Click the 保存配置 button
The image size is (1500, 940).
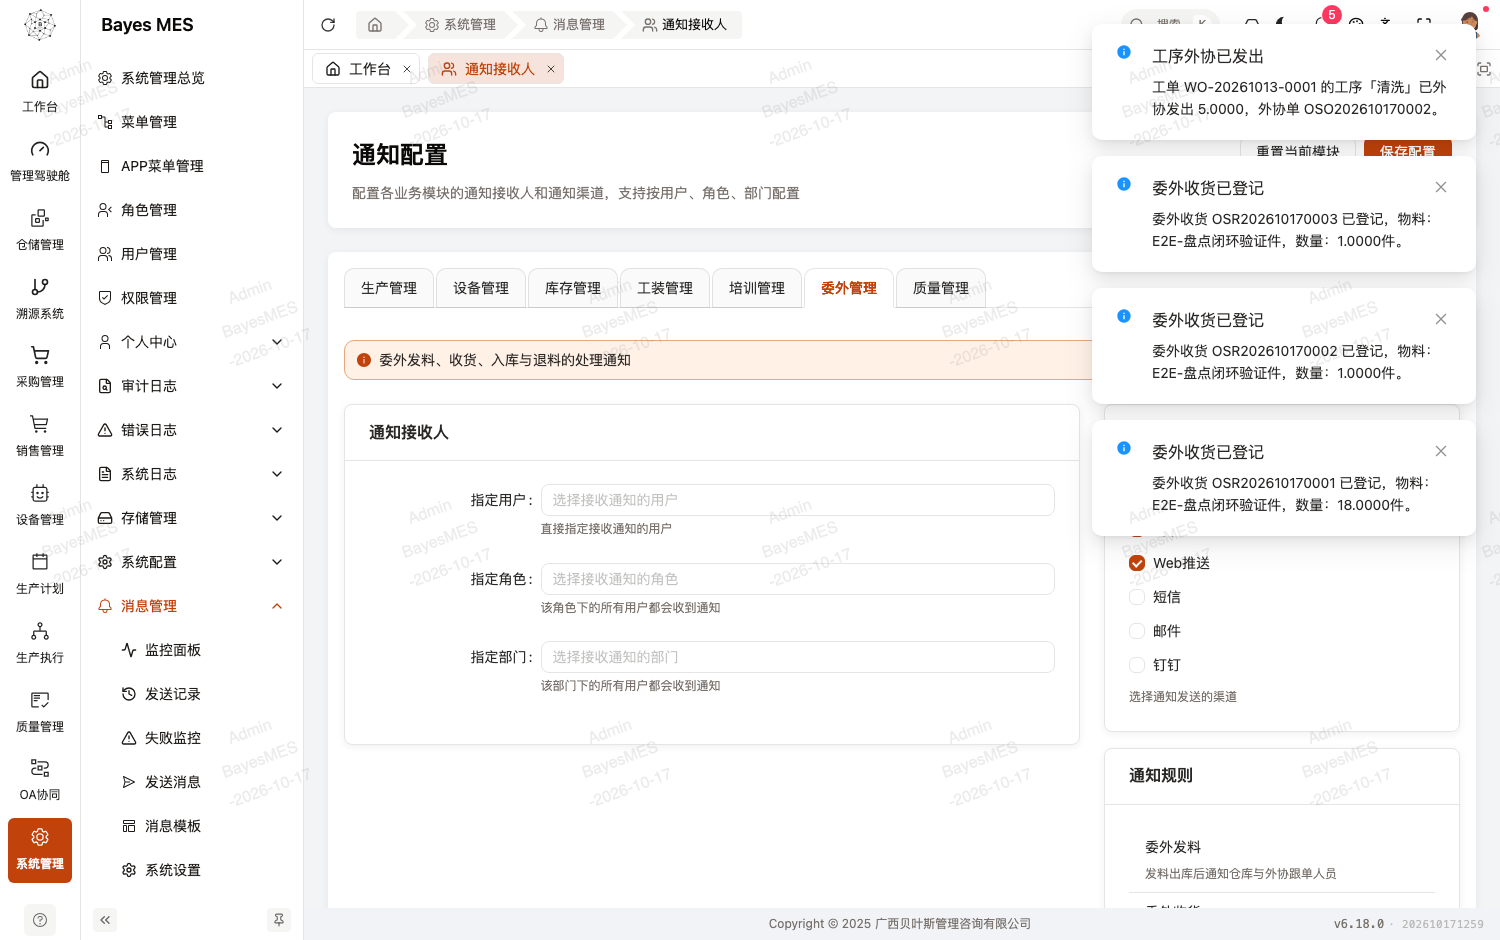click(1407, 151)
